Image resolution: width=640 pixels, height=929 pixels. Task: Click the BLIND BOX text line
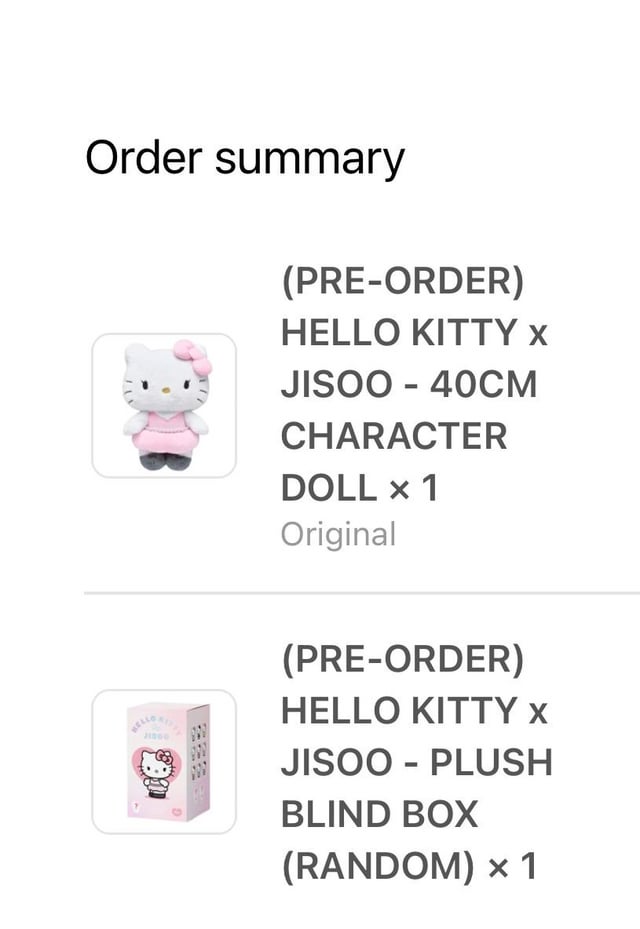(x=380, y=814)
